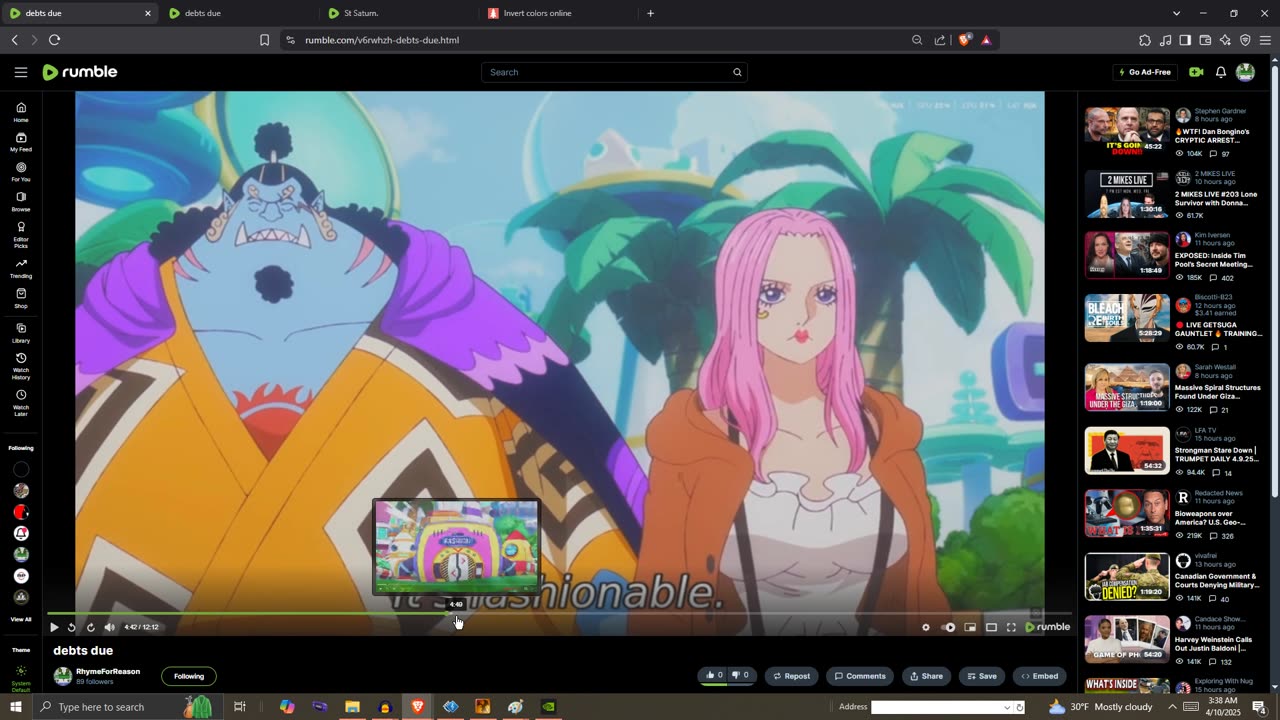This screenshot has height=720, width=1280.
Task: Open Task View on the taskbar
Action: click(x=240, y=707)
